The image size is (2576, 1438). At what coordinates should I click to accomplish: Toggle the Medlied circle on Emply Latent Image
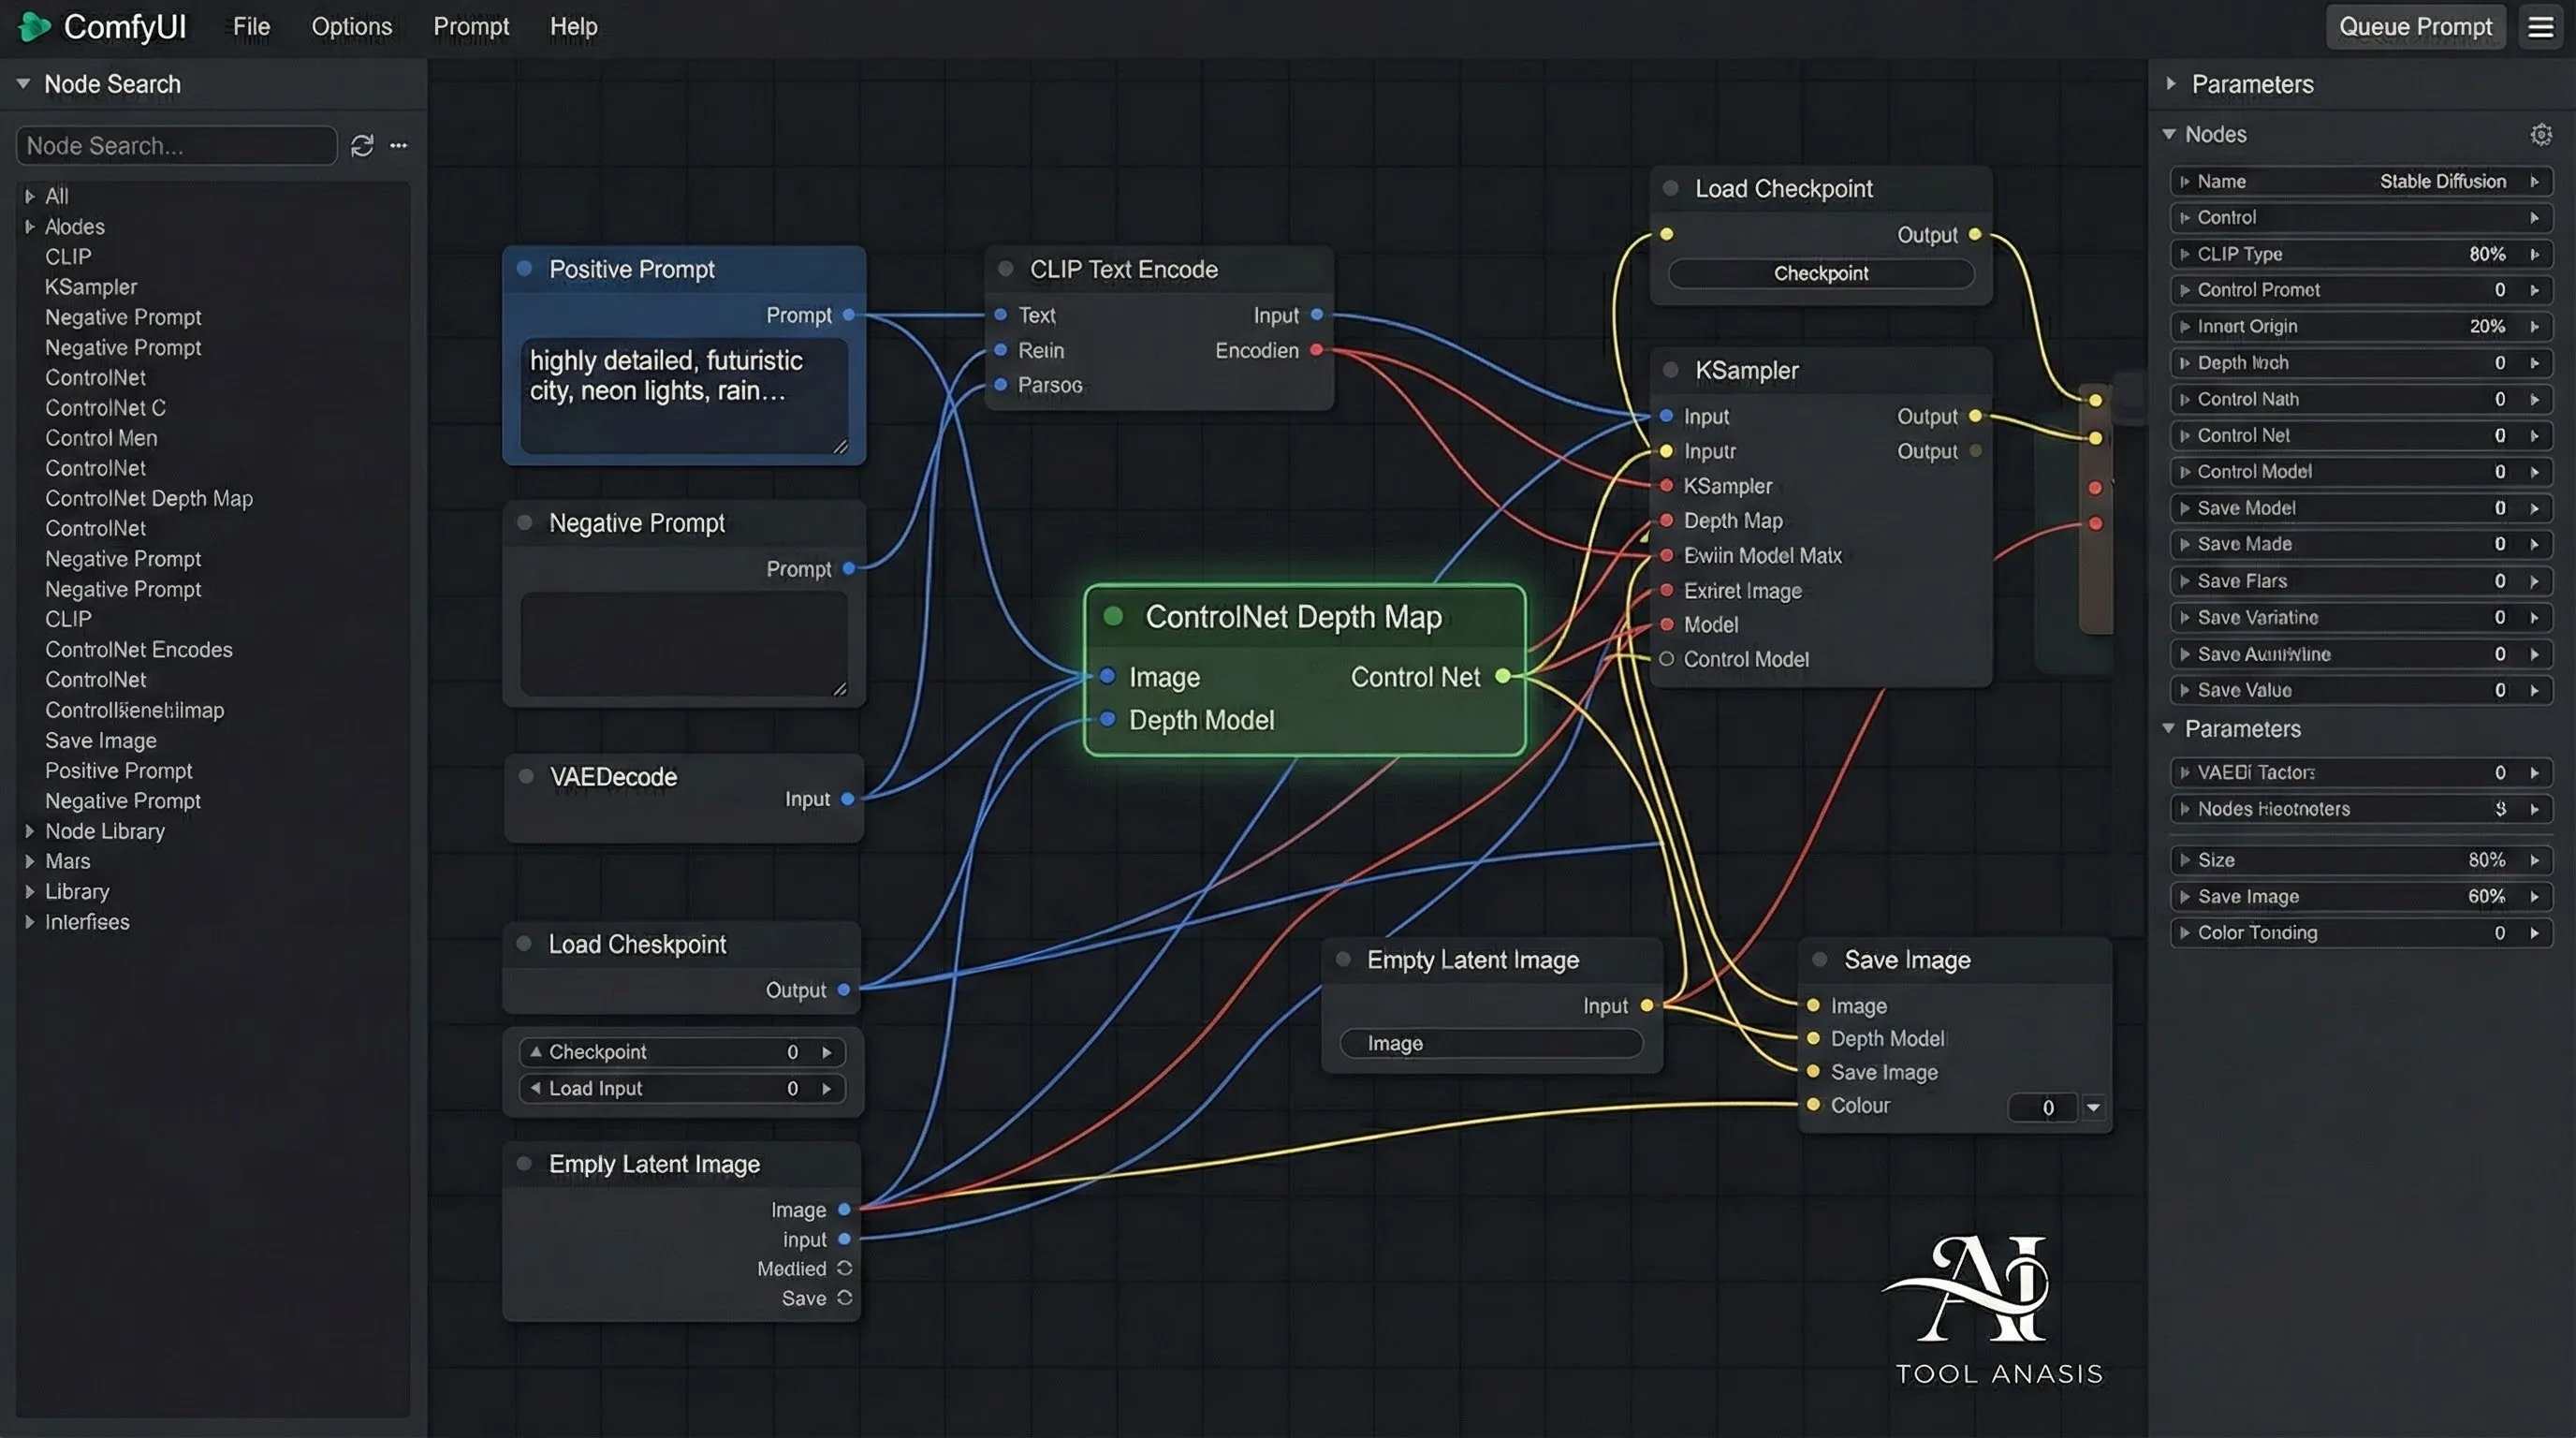[844, 1268]
